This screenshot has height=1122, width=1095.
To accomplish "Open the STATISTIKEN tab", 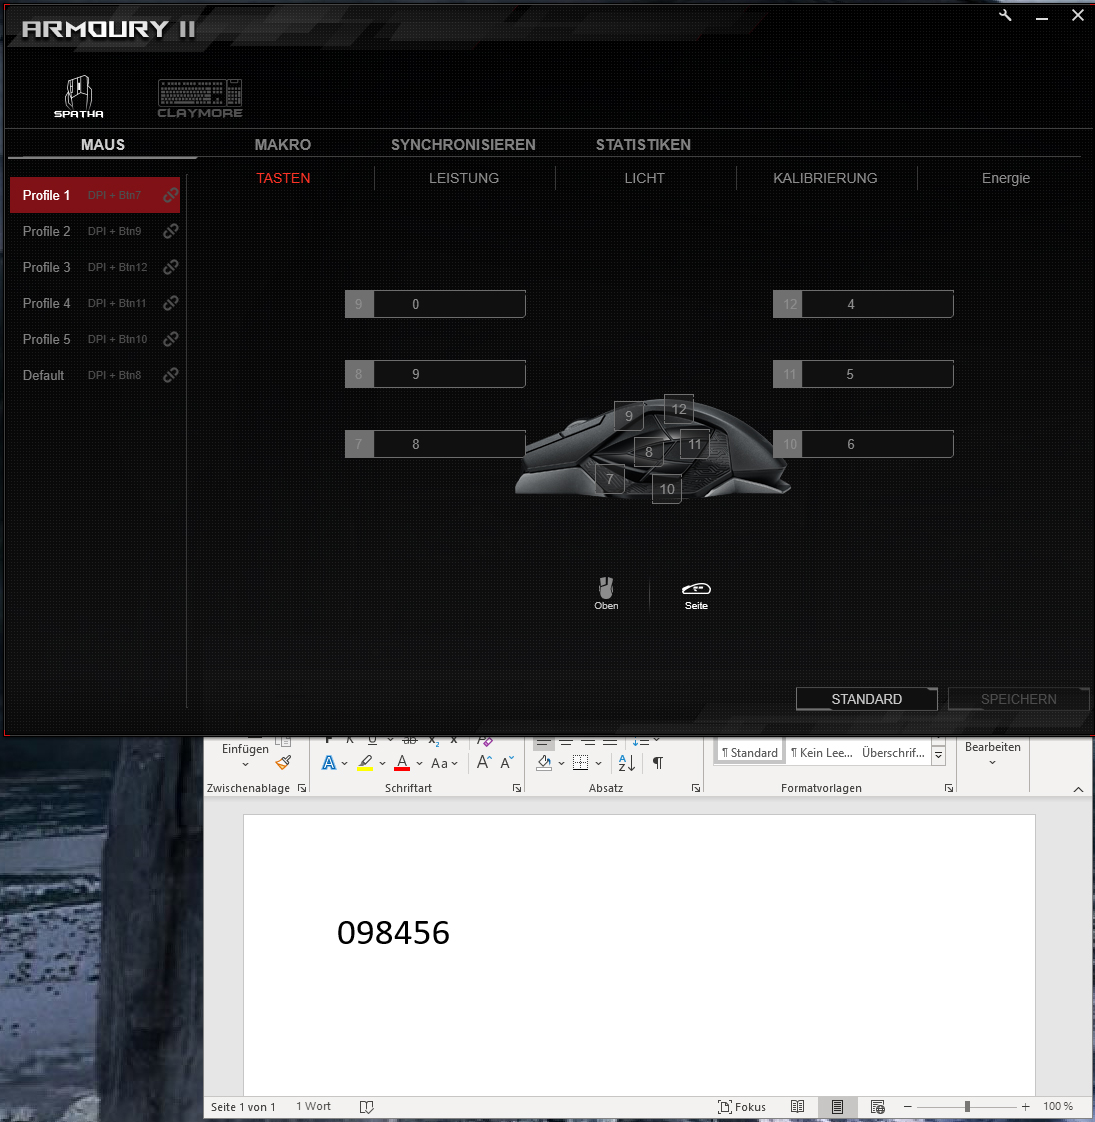I will [643, 145].
